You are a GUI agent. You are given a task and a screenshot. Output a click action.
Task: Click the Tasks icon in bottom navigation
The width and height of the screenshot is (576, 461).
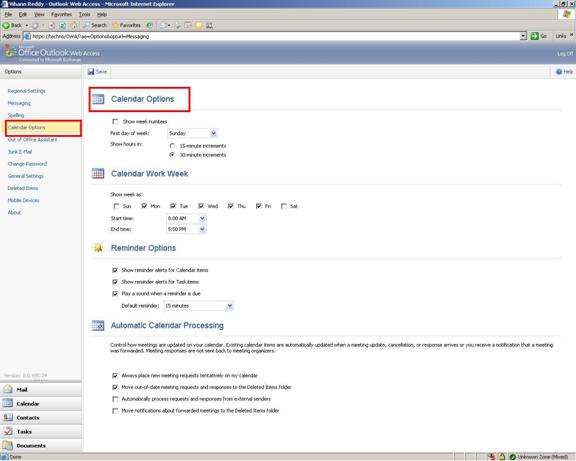point(8,431)
